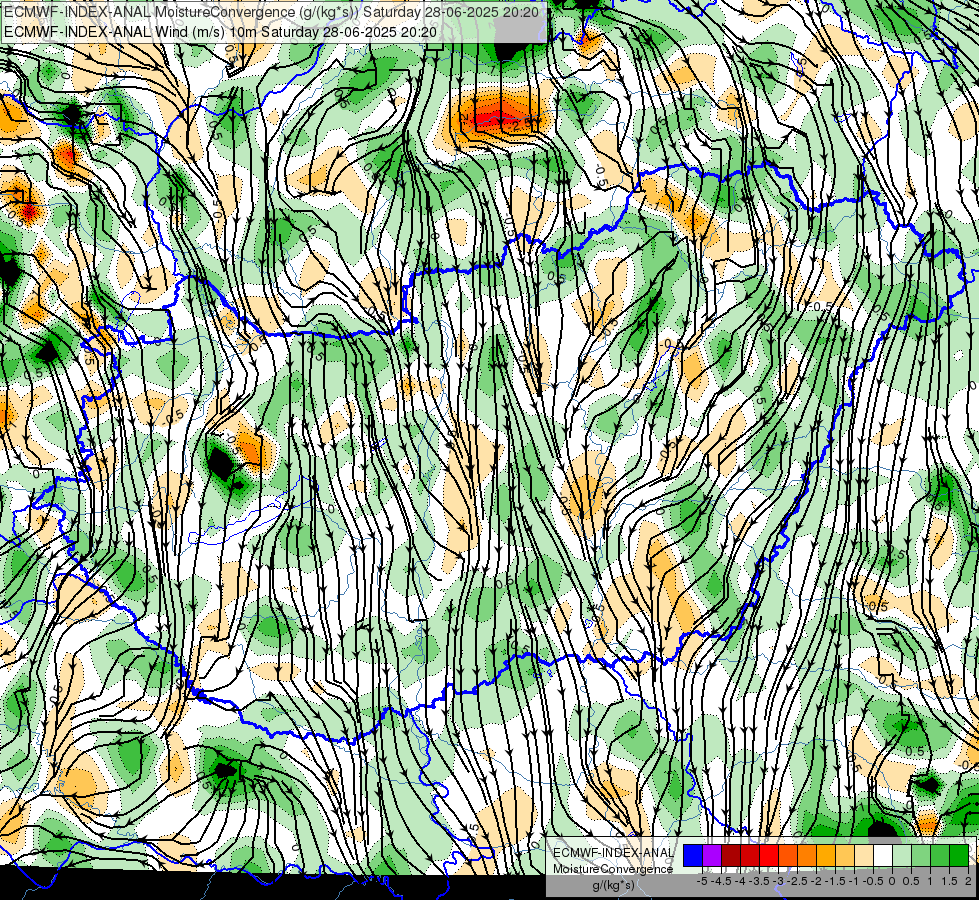
Task: Click the '-1.5' legend scale value
Action: coord(835,881)
